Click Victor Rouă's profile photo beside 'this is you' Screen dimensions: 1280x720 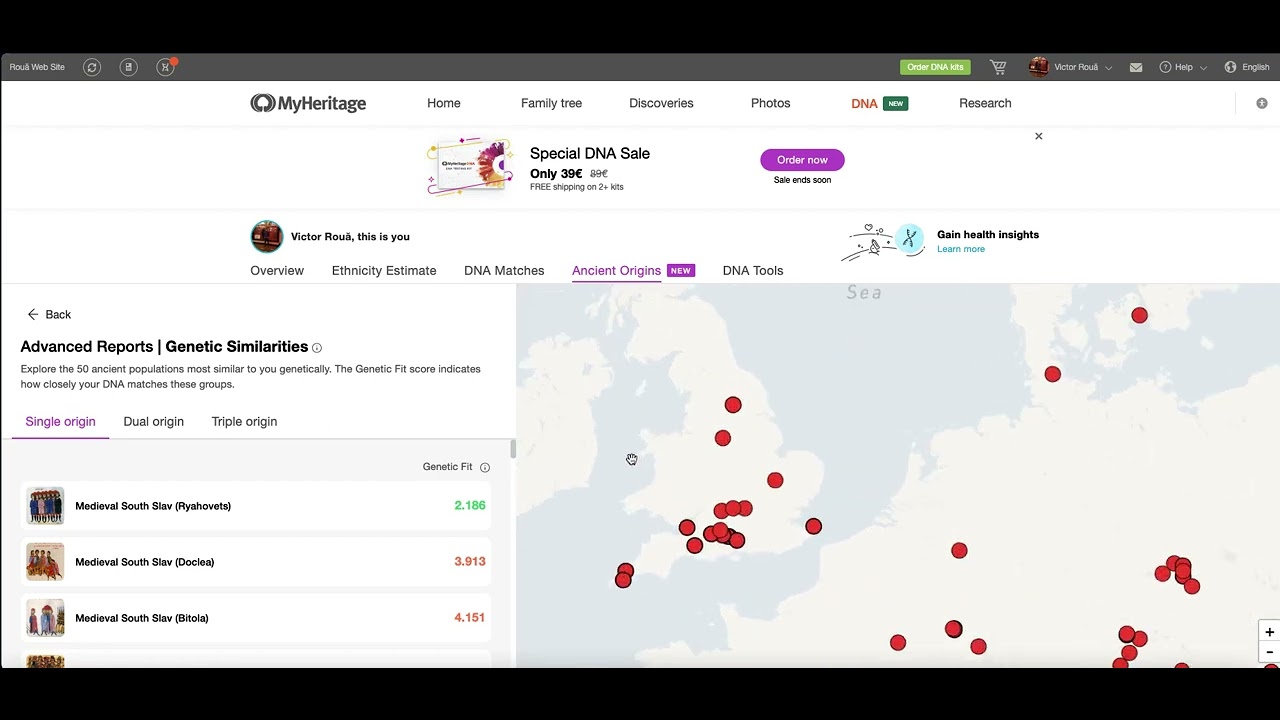pyautogui.click(x=267, y=237)
